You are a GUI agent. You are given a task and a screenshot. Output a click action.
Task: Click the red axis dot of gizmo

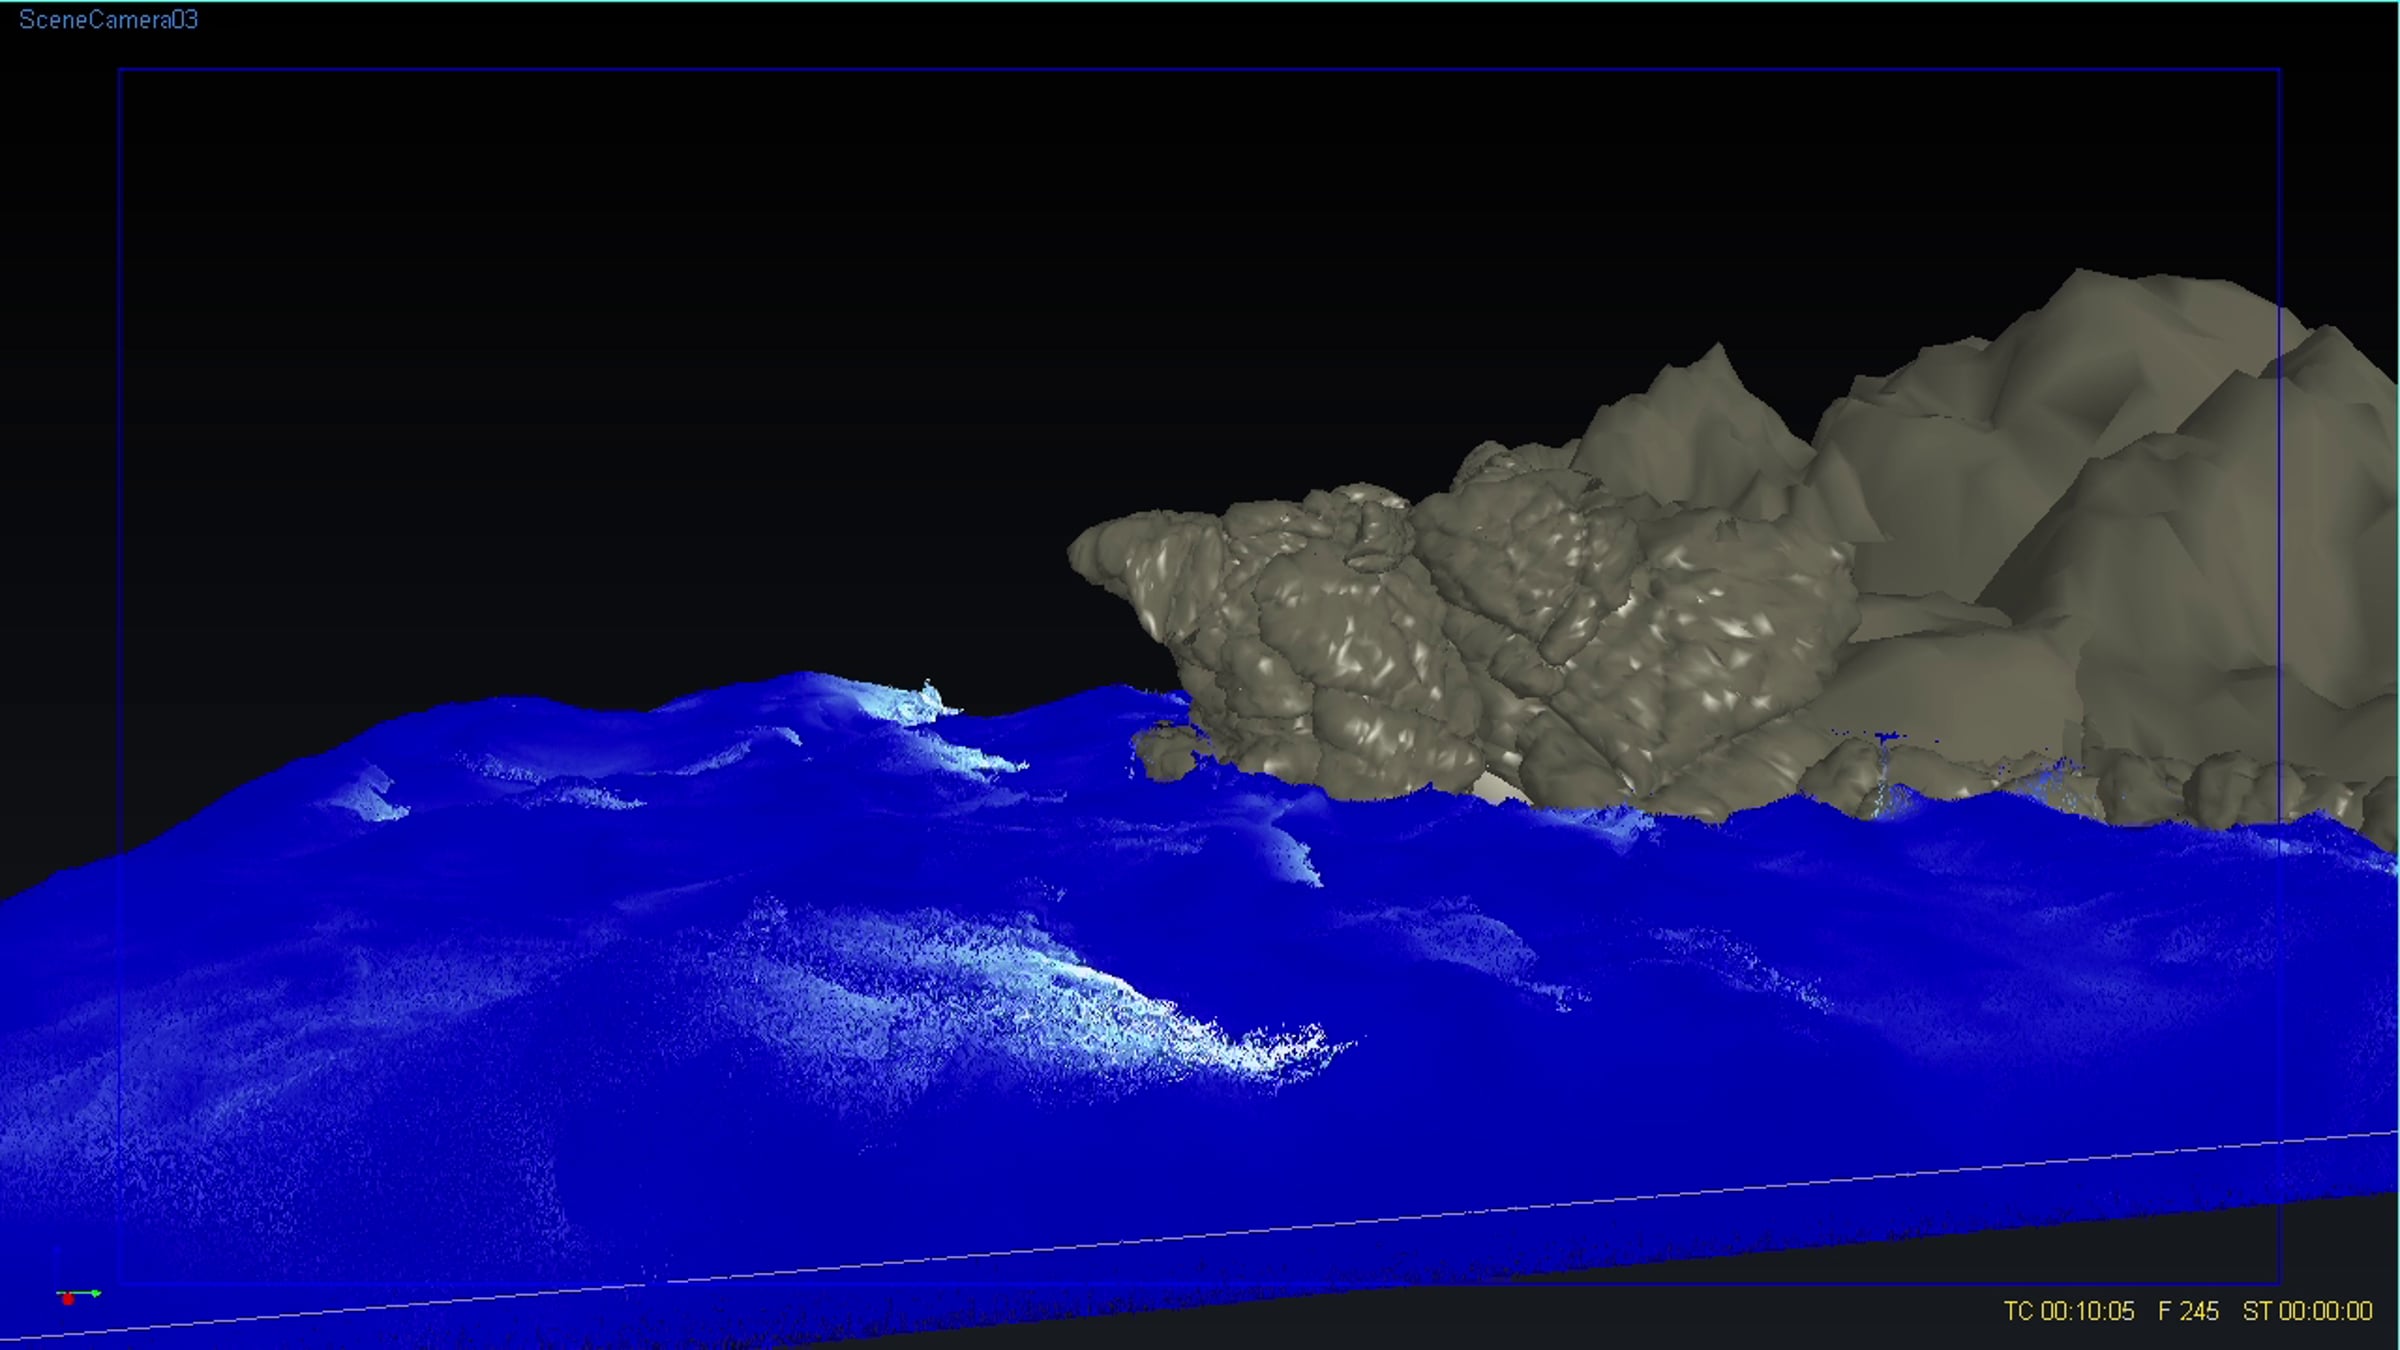click(x=67, y=1299)
